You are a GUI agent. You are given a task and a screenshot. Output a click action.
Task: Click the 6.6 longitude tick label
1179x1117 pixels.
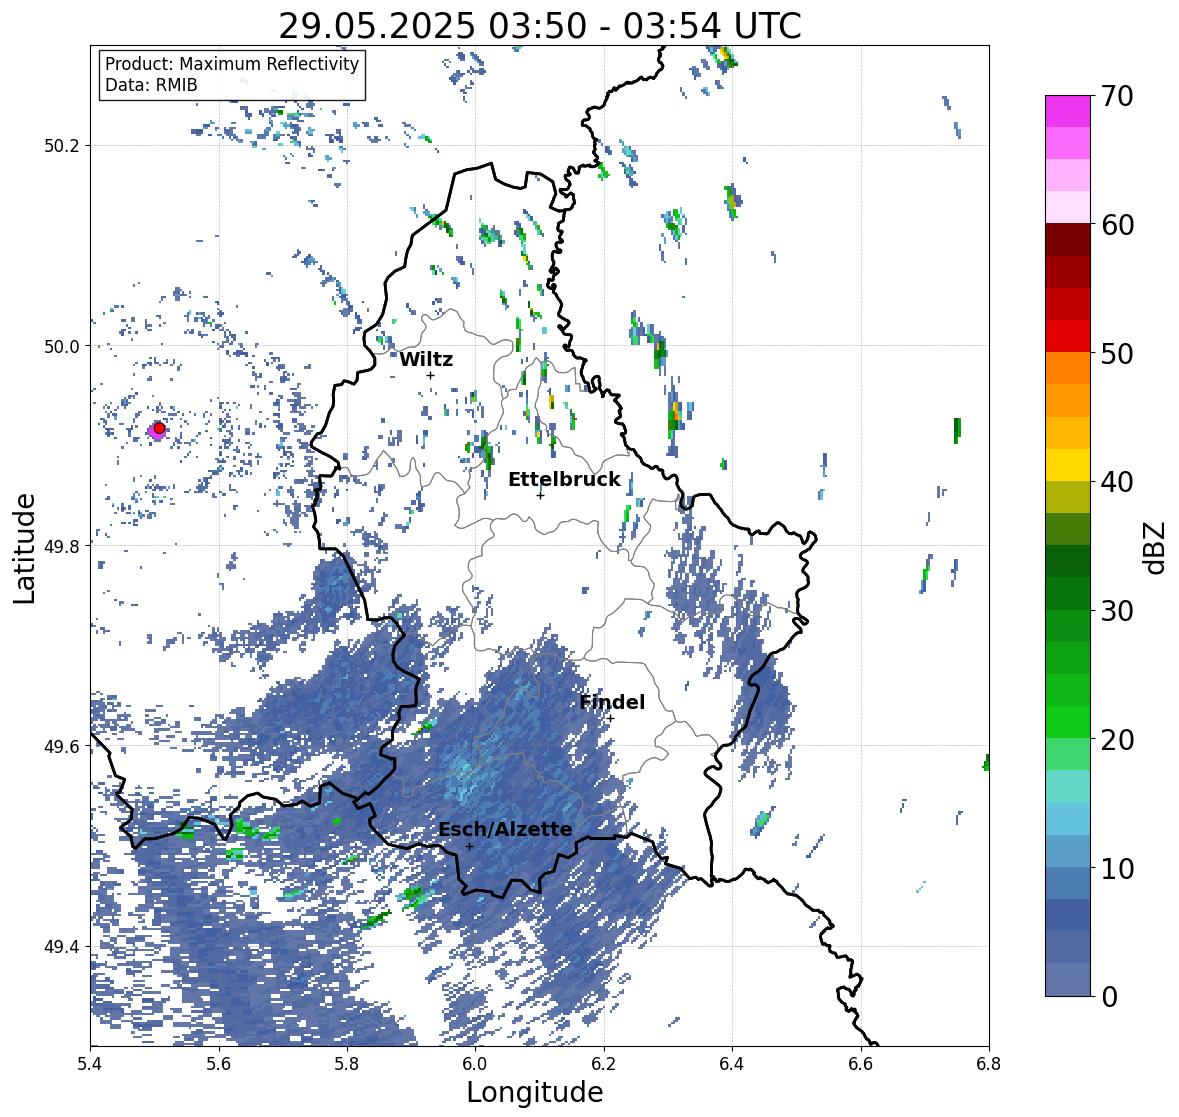860,1064
